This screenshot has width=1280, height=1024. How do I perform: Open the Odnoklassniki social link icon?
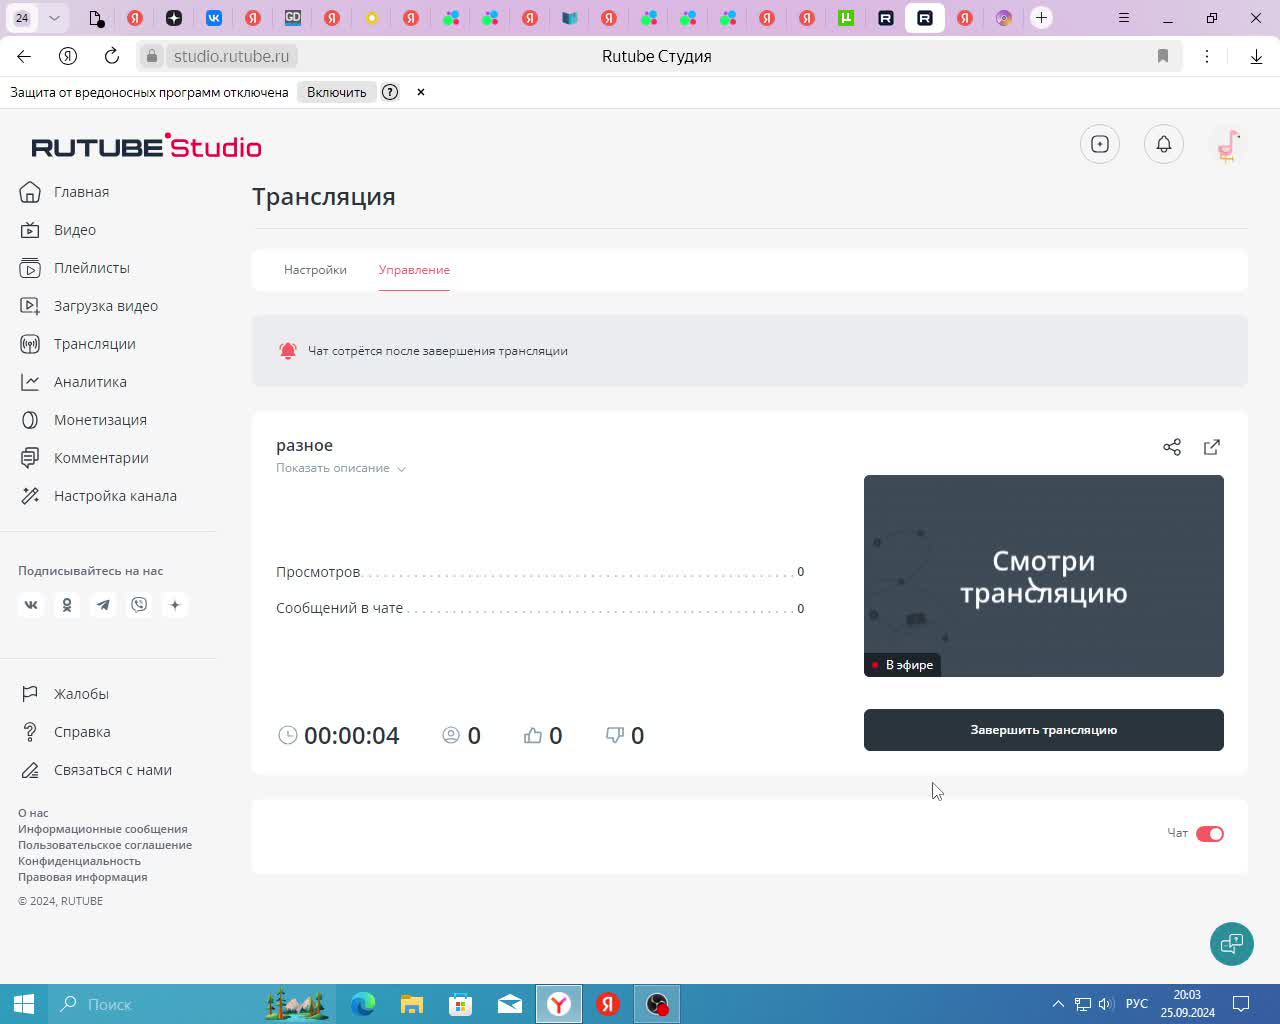tap(67, 605)
